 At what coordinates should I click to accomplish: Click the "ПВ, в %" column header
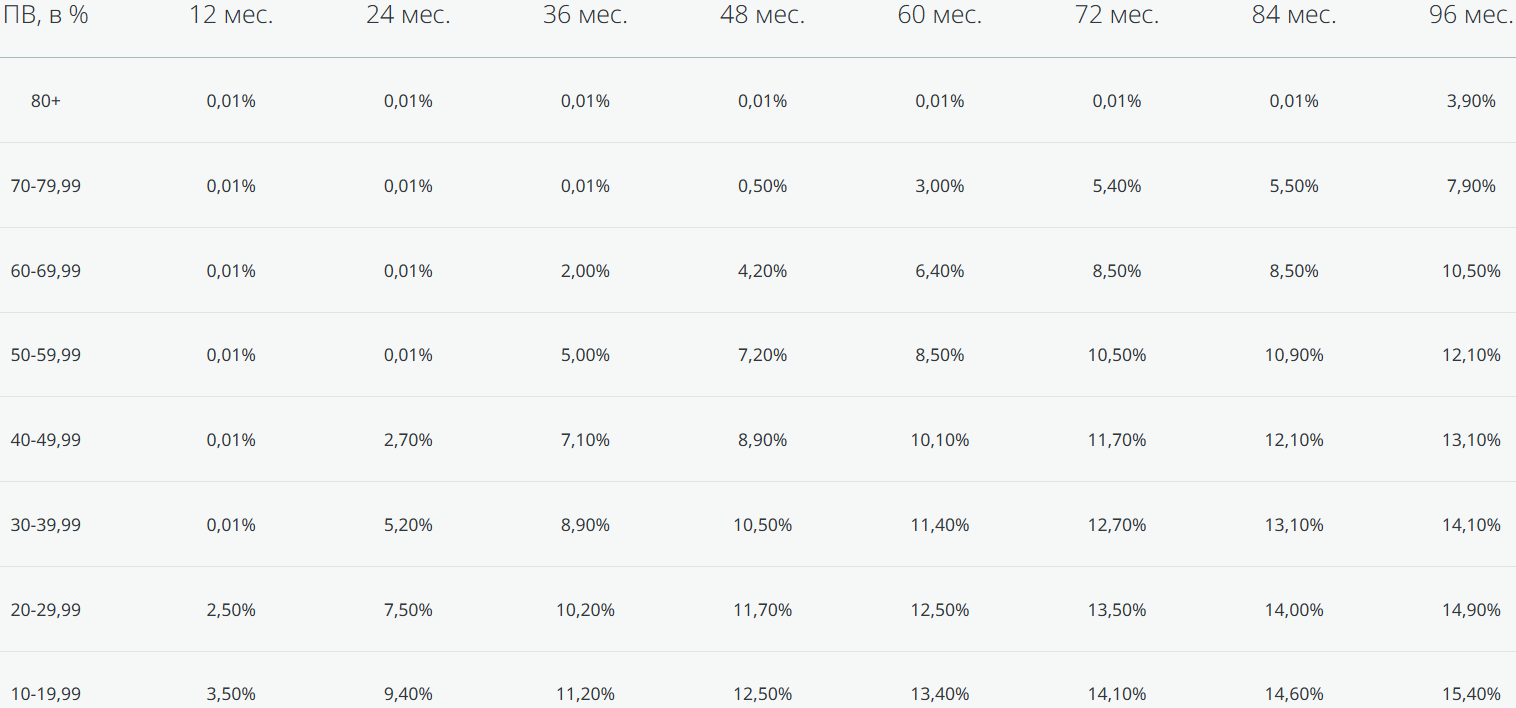[46, 15]
